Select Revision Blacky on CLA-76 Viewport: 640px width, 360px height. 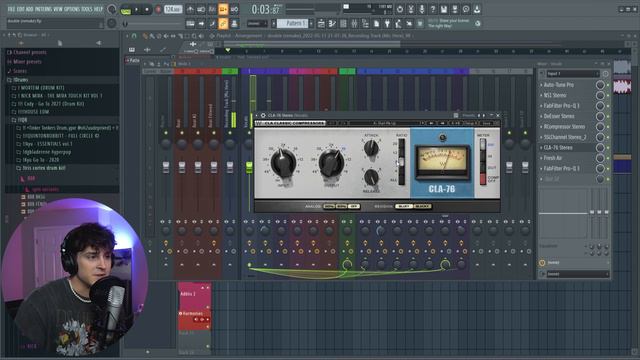[x=422, y=206]
